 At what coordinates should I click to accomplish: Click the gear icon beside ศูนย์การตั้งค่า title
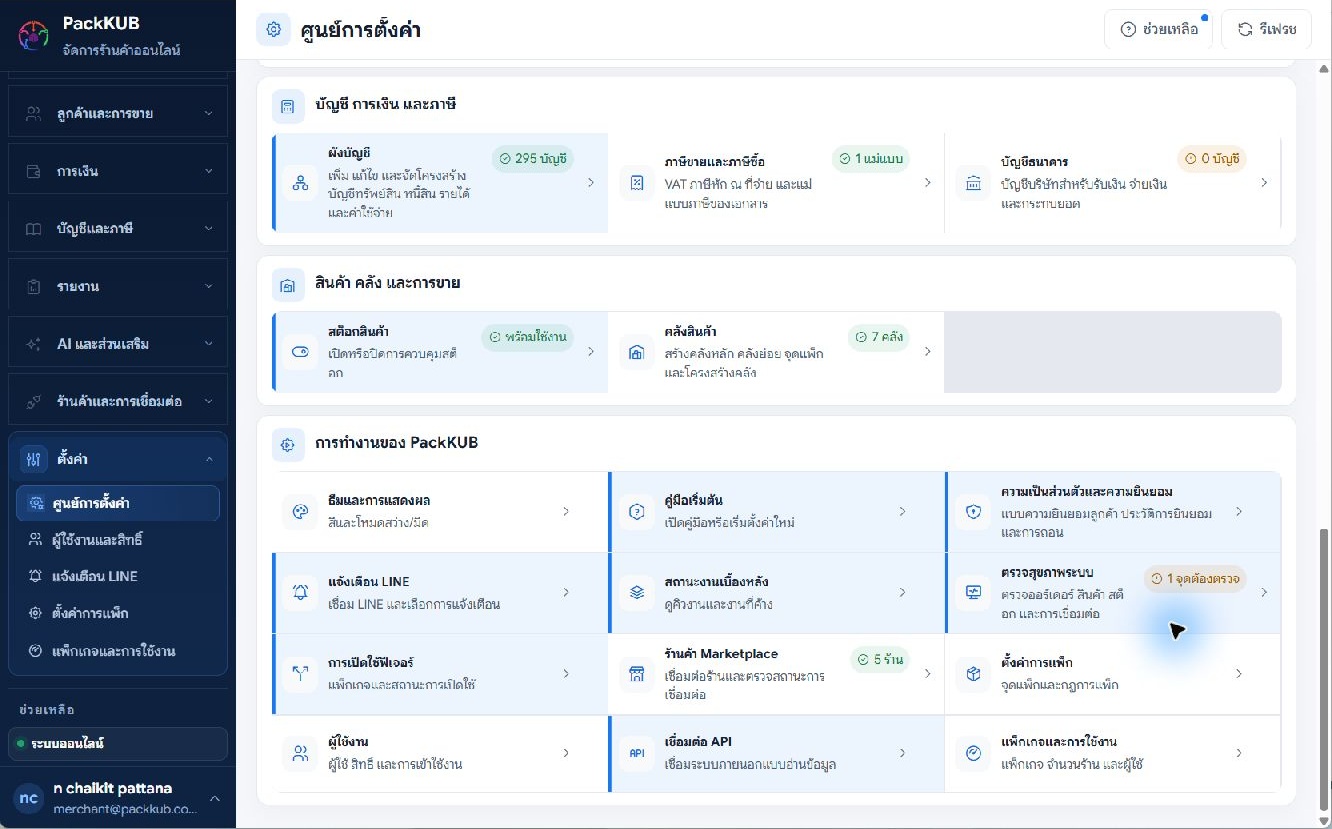point(273,30)
